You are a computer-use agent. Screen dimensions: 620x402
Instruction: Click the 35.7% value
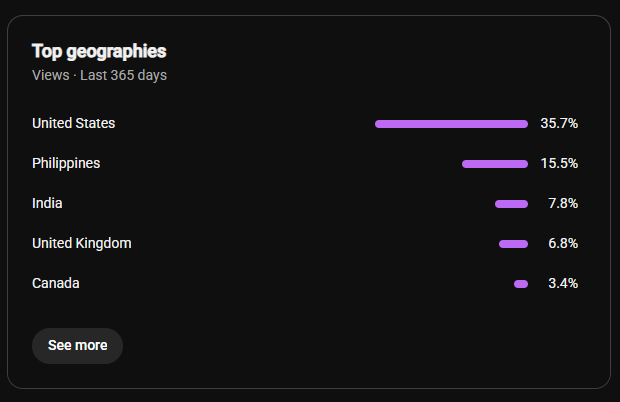(x=559, y=123)
